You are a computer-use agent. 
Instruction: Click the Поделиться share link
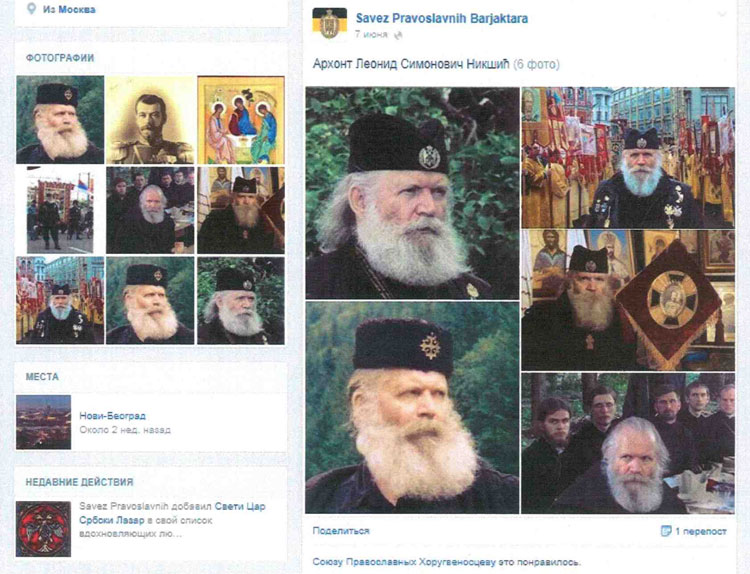point(341,530)
